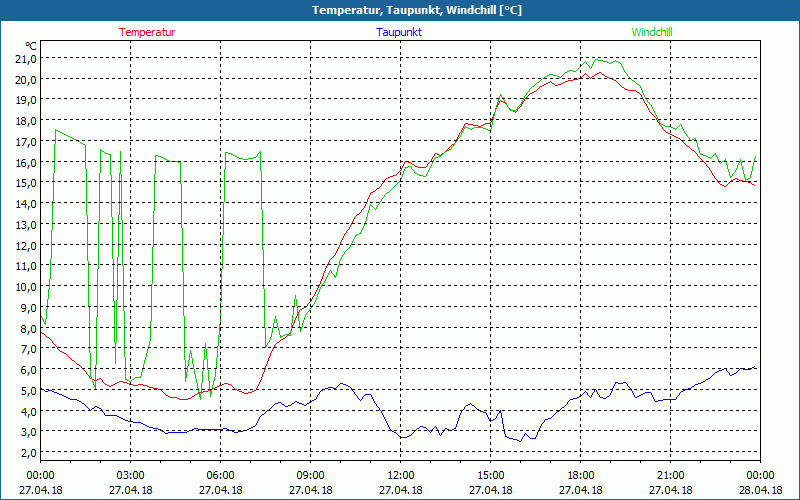Screen dimensions: 800x500
Task: Click the '09:00' time axis label
Action: click(x=311, y=476)
